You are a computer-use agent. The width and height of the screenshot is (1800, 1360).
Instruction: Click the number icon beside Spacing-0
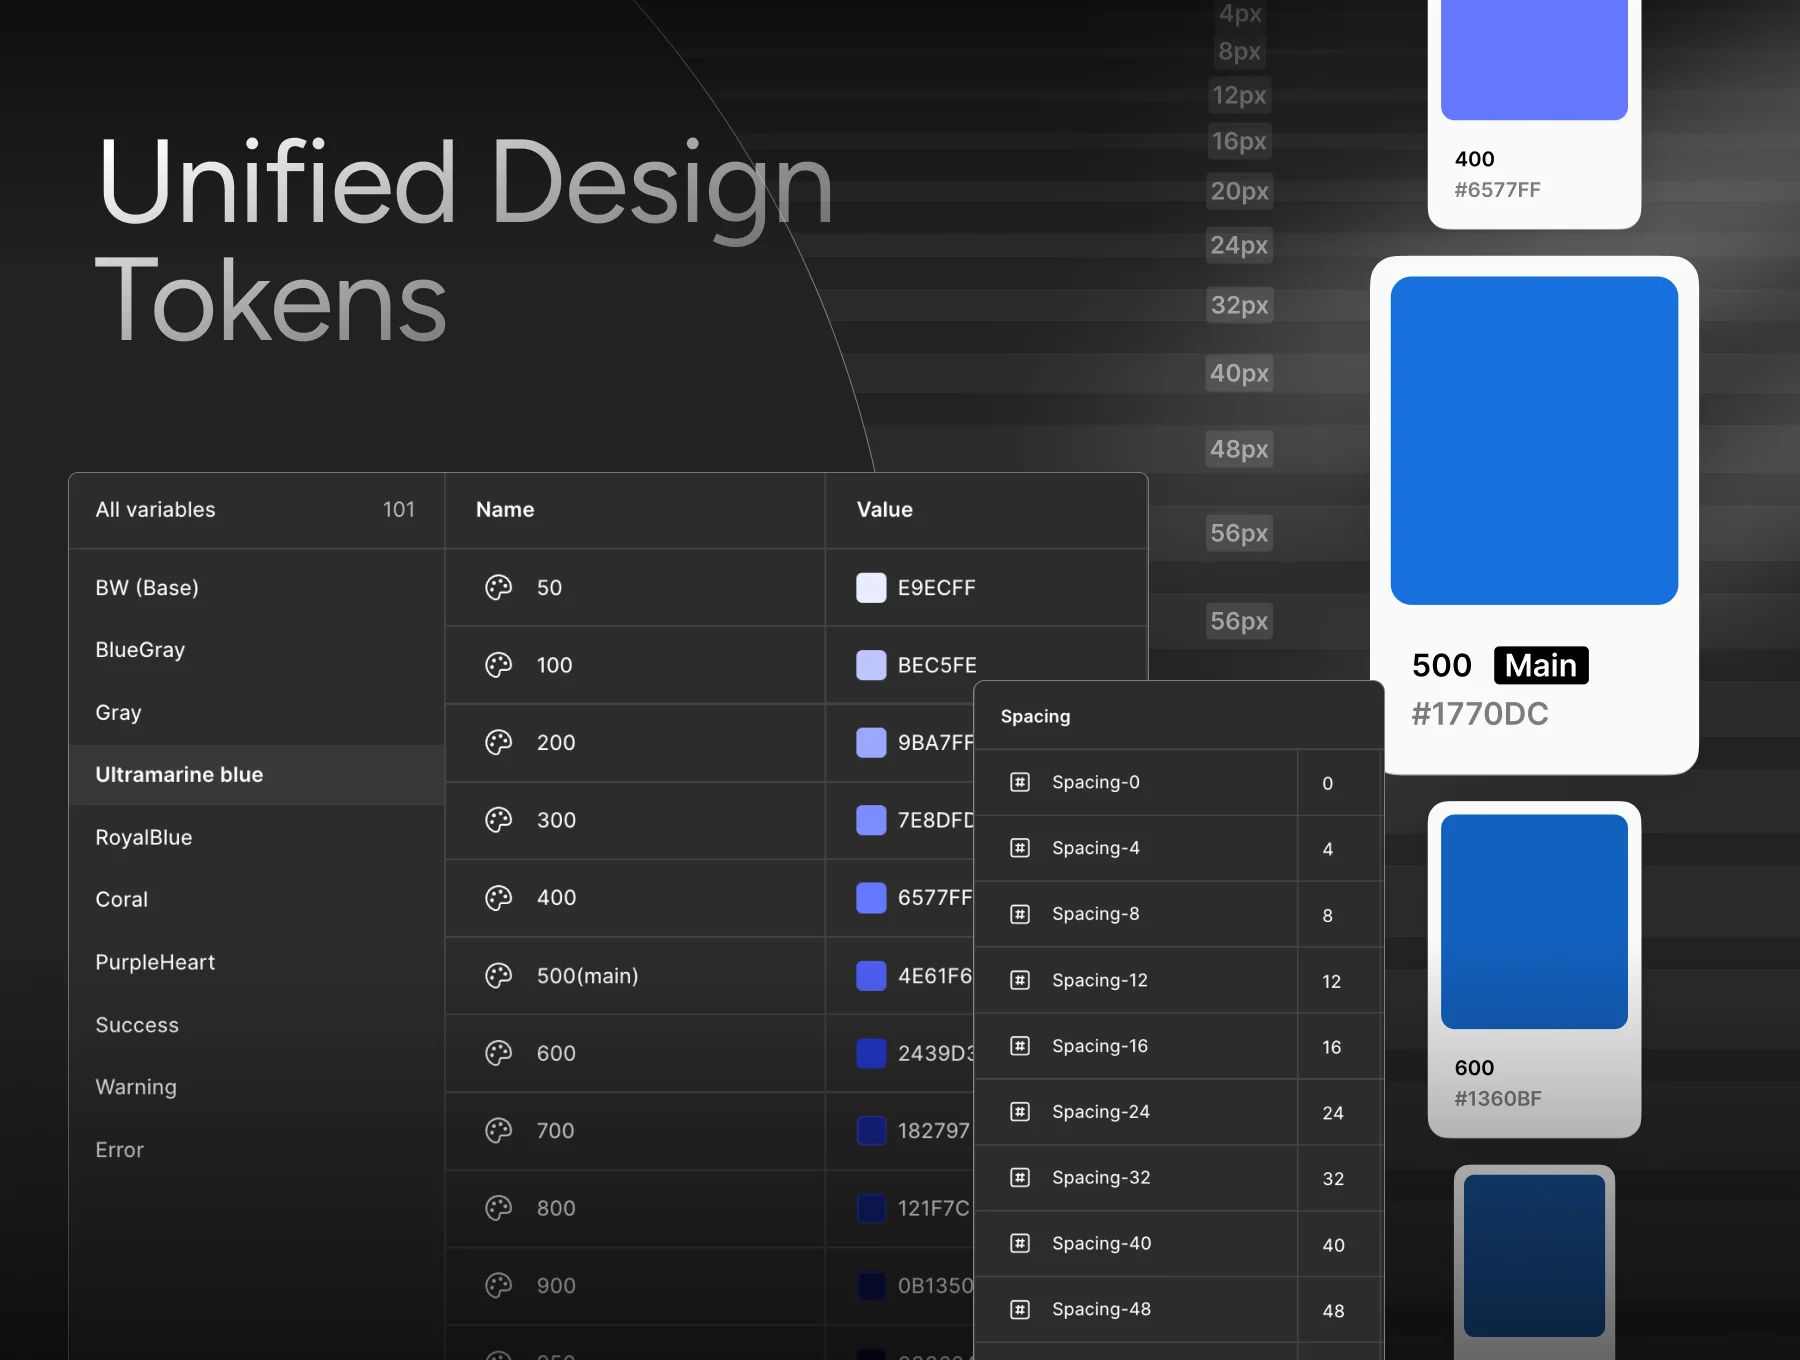click(1020, 782)
